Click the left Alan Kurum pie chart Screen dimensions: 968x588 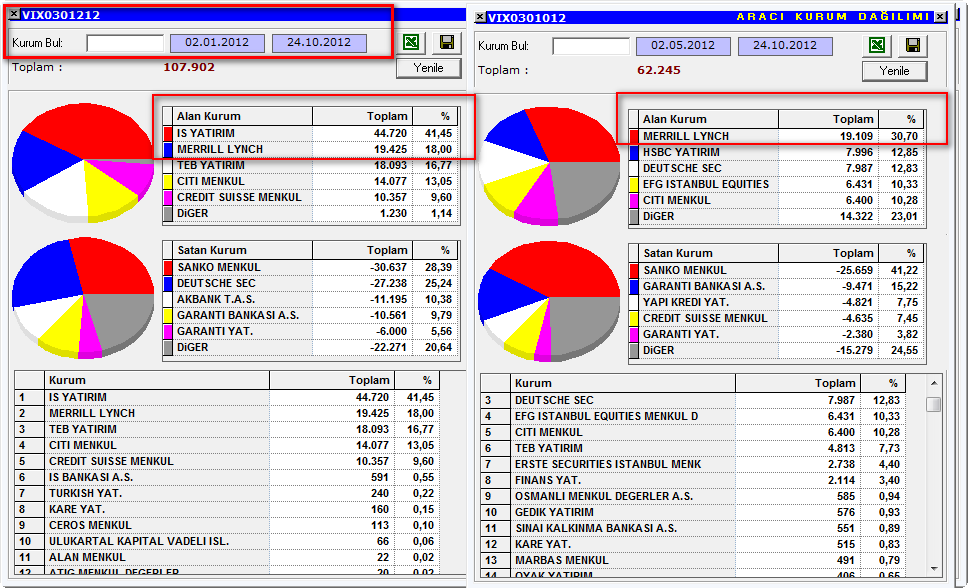[83, 162]
